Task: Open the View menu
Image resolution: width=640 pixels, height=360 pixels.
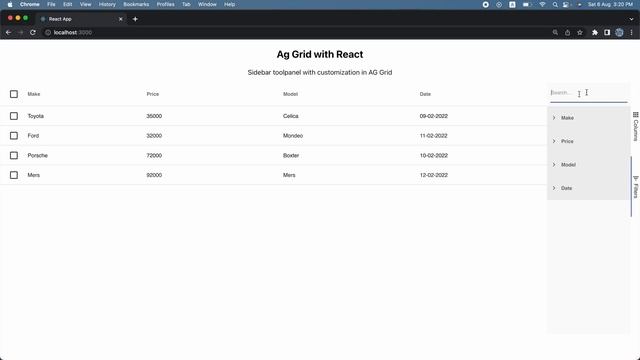Action: coord(85,4)
